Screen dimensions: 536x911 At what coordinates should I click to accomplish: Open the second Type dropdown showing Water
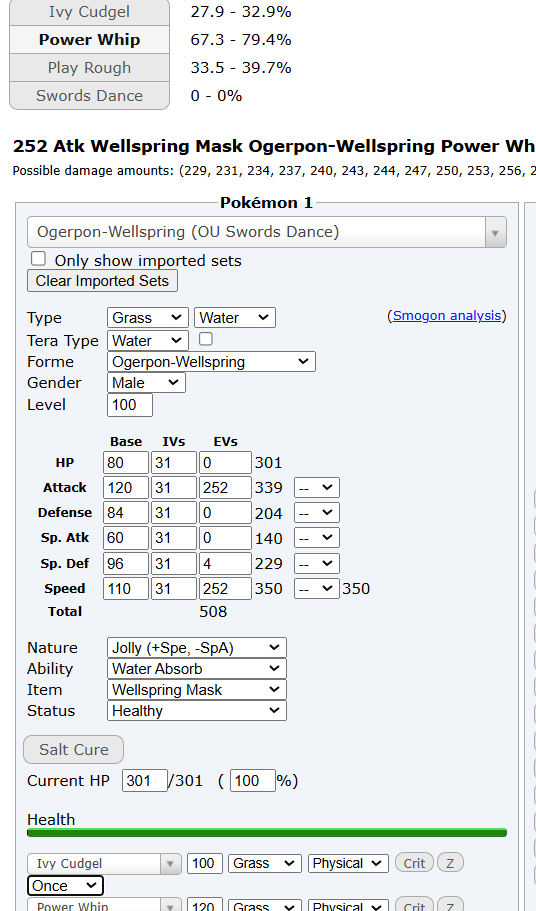click(x=235, y=318)
